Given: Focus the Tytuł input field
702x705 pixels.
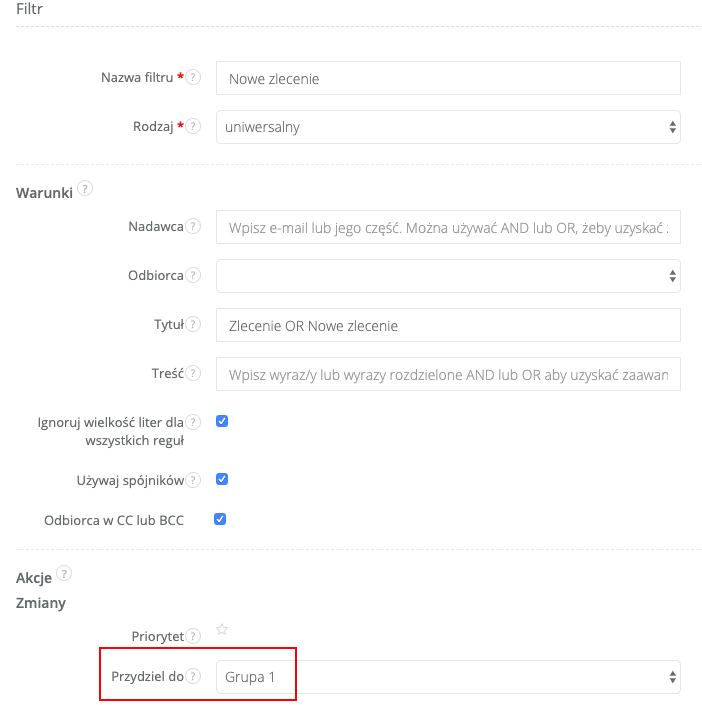Looking at the screenshot, I should coord(448,325).
